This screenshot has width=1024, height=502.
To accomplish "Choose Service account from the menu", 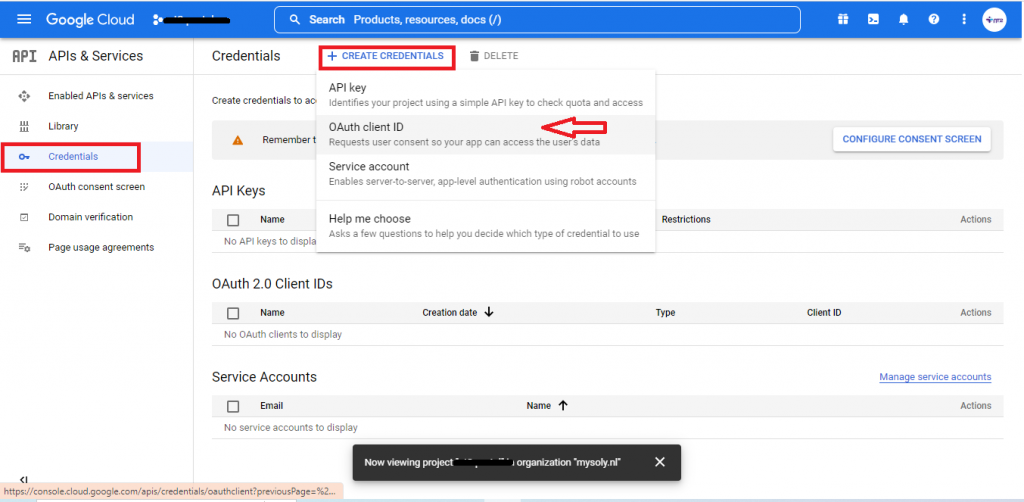I will (486, 174).
